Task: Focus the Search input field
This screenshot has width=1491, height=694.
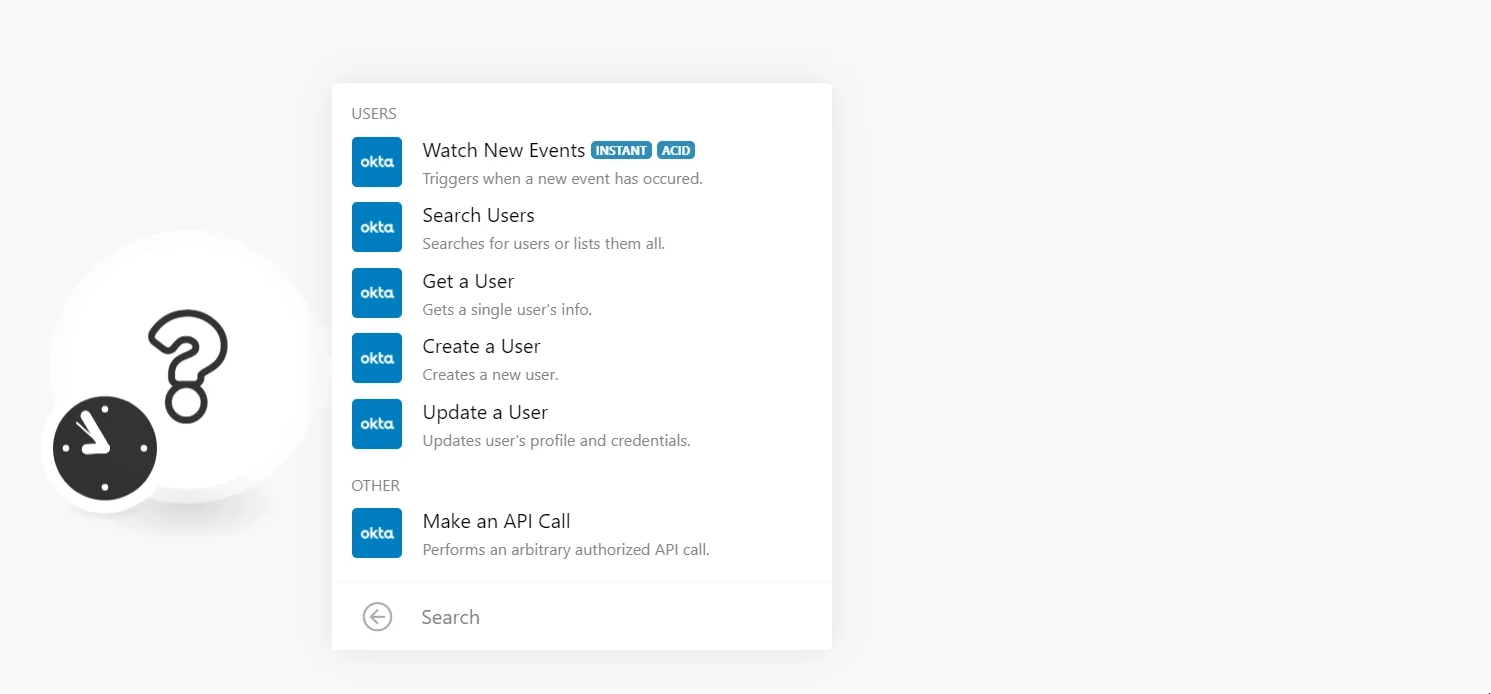Action: (x=615, y=617)
